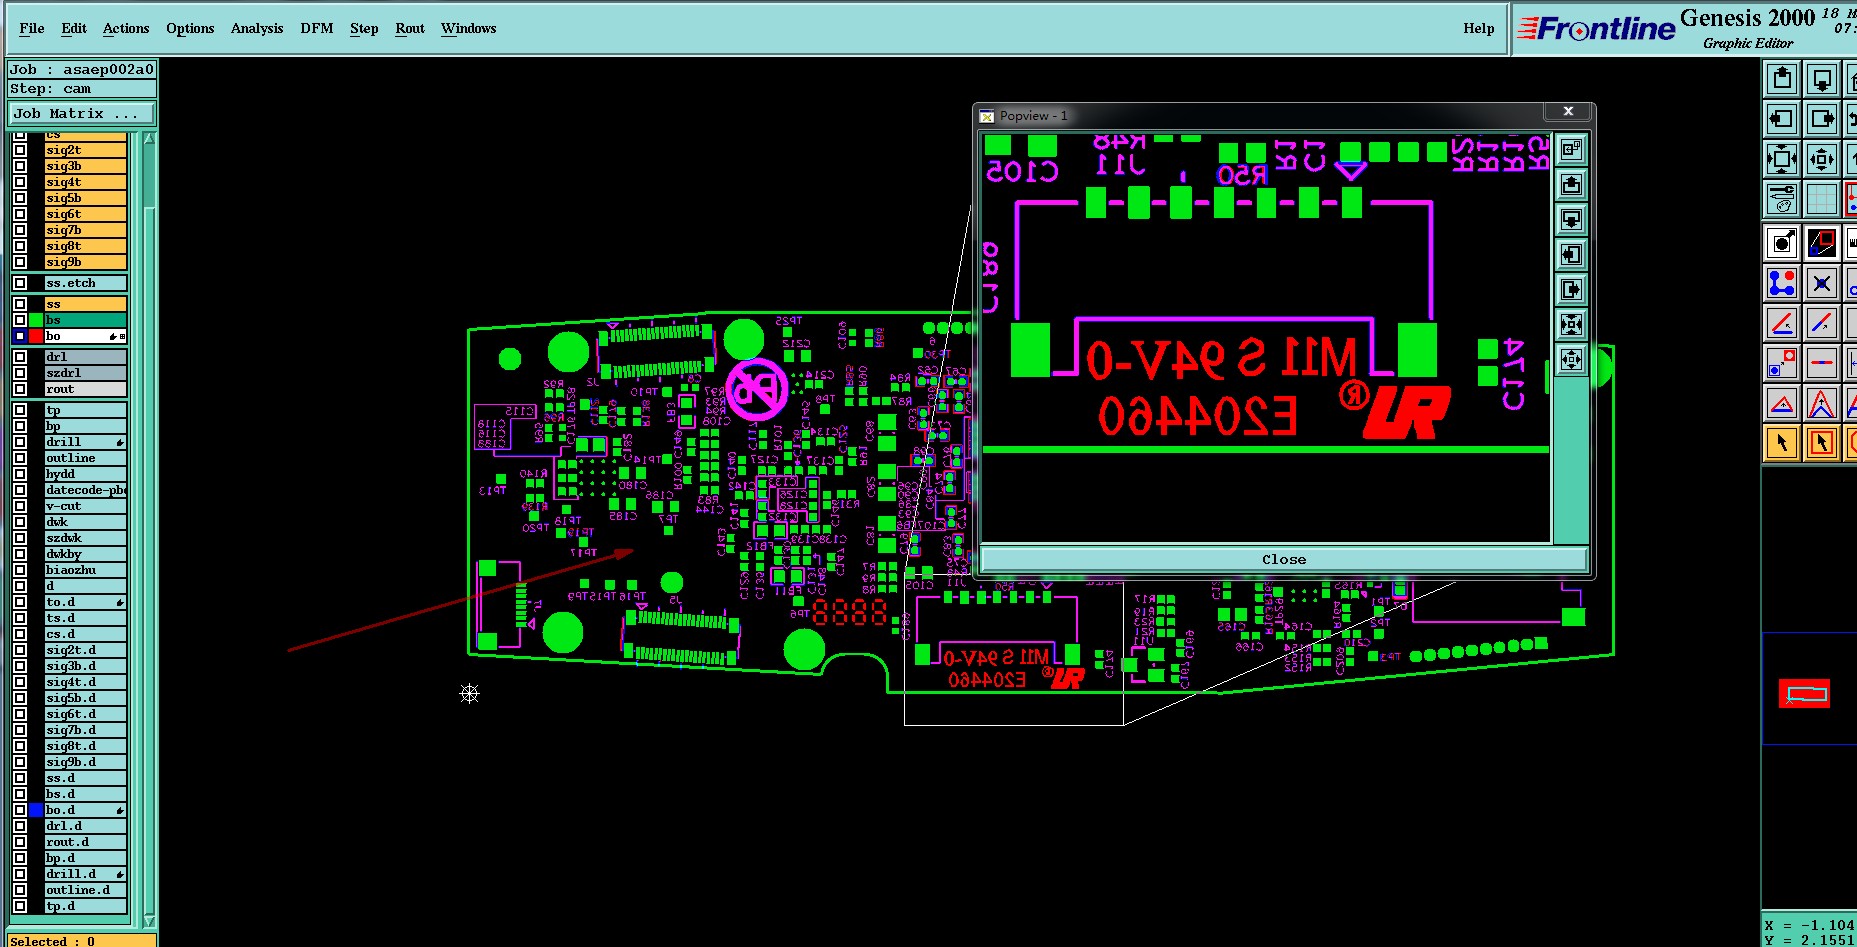Select the double red triangle tool
Viewport: 1857px width, 947px height.
click(1822, 403)
